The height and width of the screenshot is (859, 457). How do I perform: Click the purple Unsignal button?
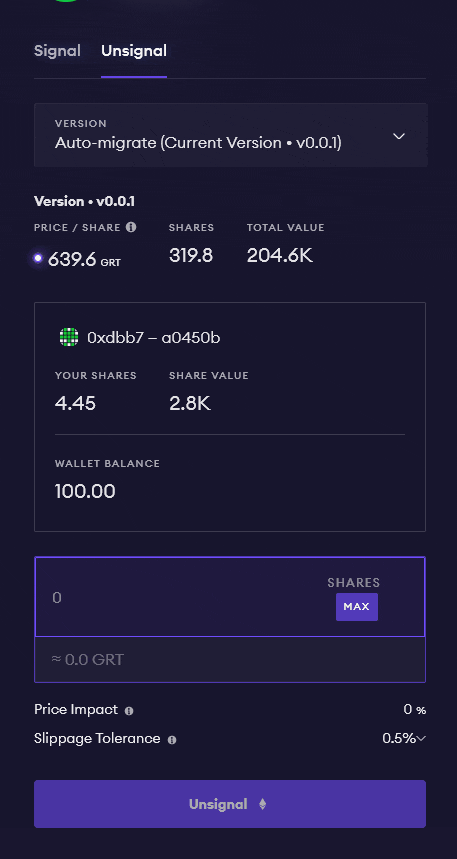coord(230,804)
